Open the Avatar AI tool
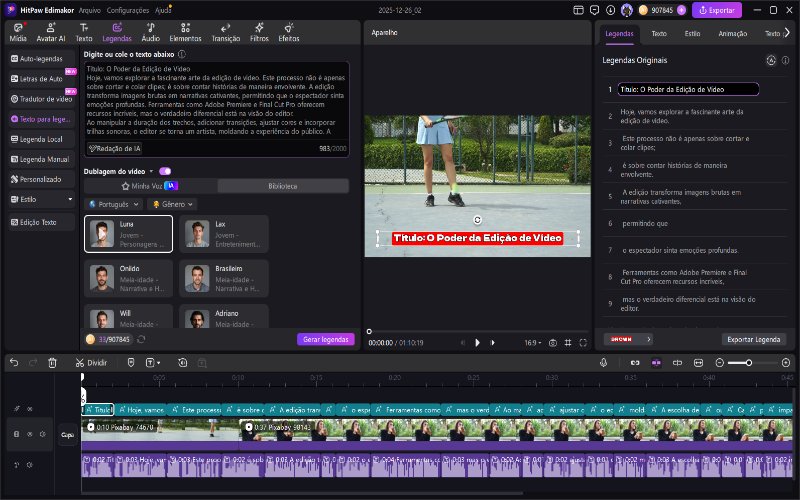The image size is (800, 500). tap(49, 30)
